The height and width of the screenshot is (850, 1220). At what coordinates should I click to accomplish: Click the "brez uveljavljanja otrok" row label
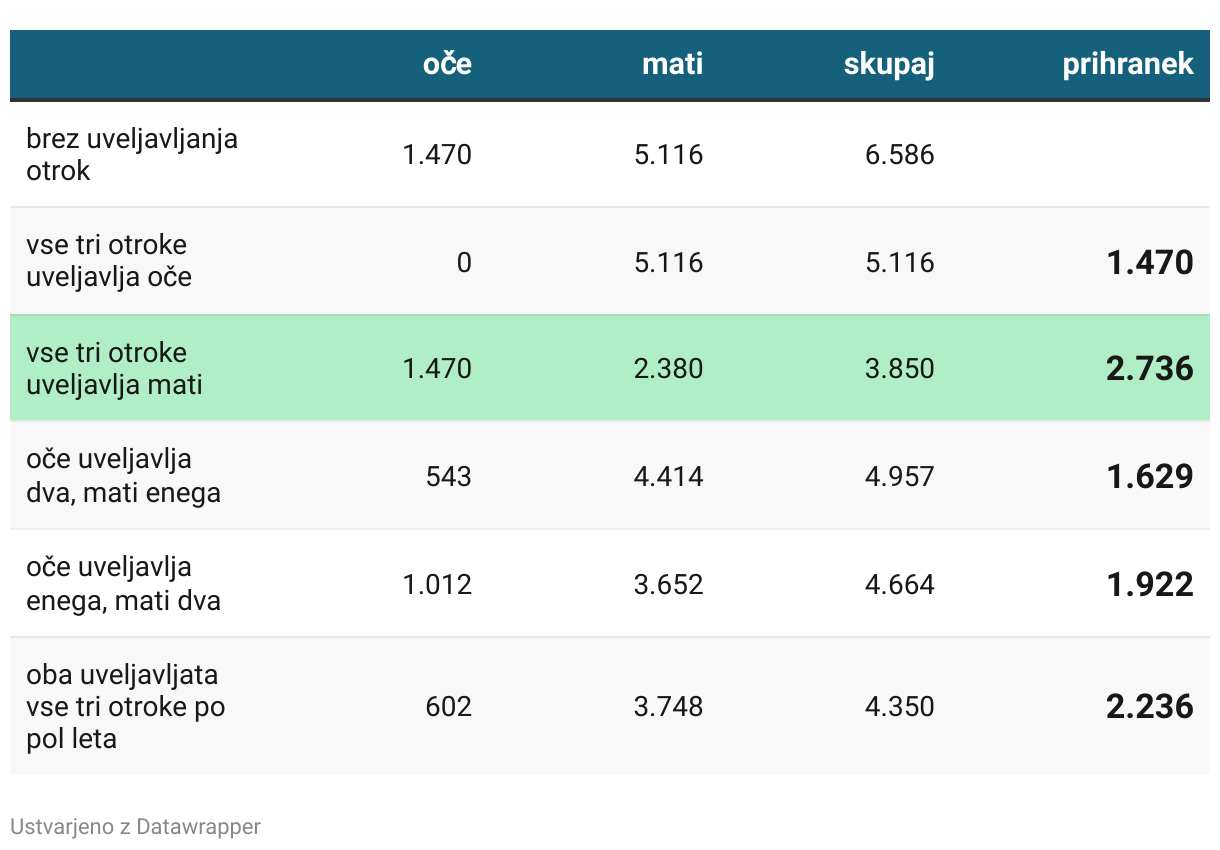point(132,154)
